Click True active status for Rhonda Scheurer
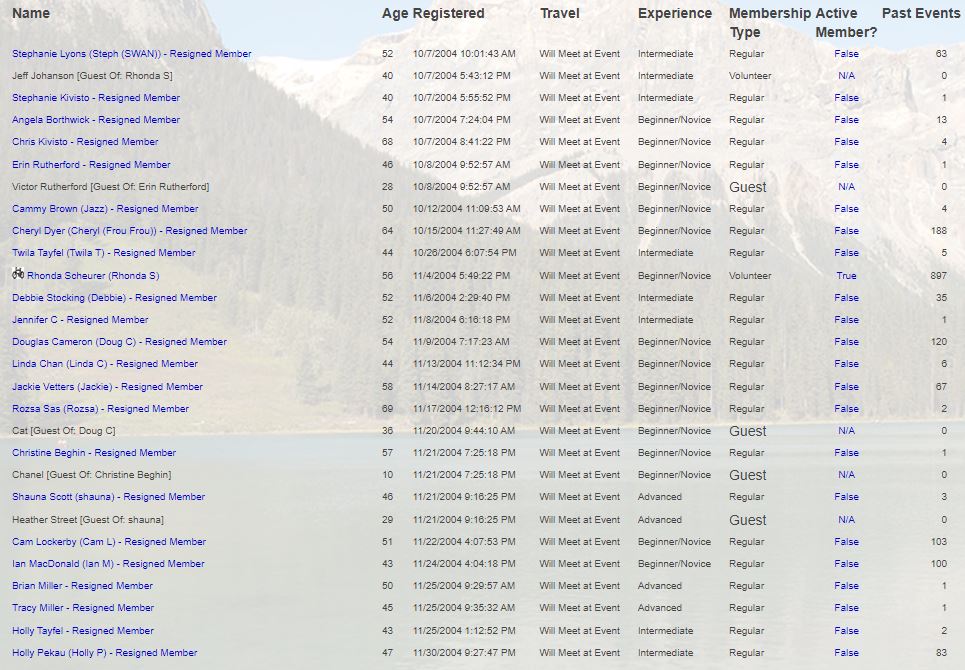This screenshot has height=670, width=965. coord(846,276)
